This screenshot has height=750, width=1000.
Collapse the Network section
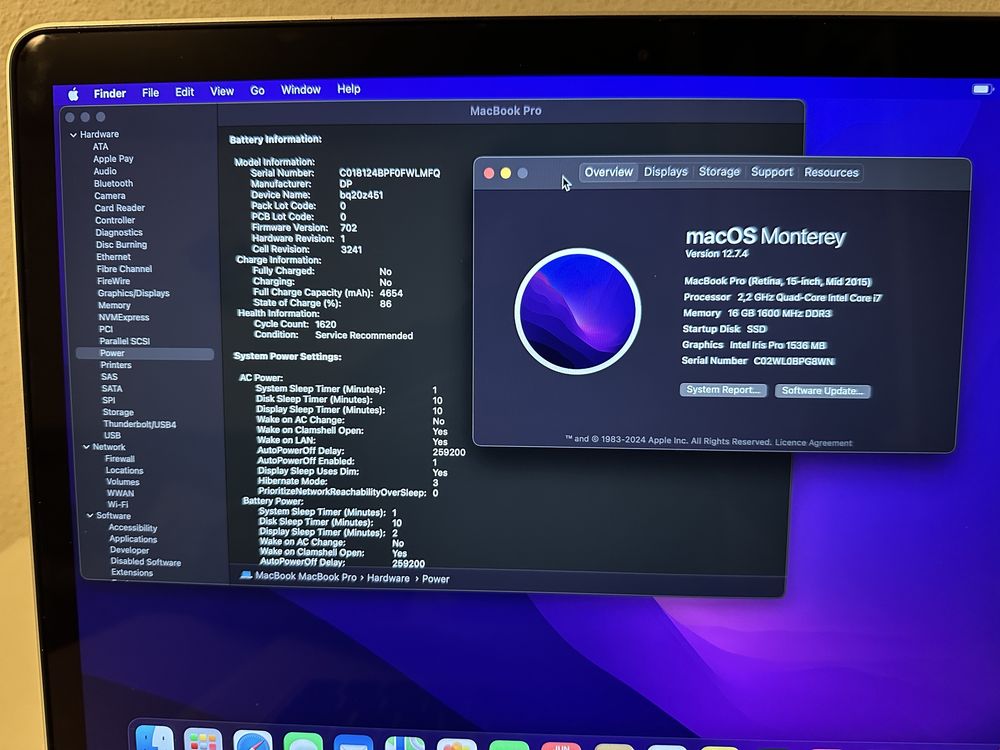(x=86, y=447)
